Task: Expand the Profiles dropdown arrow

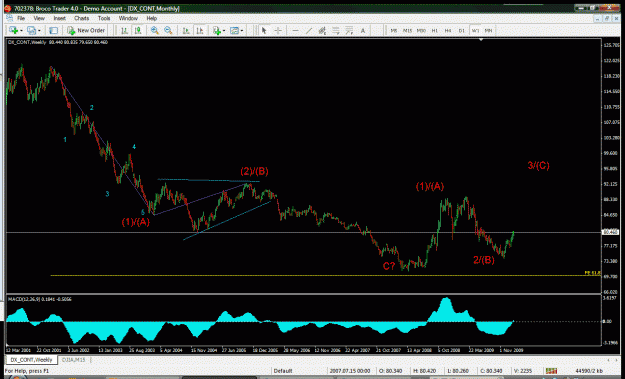Action: coord(39,31)
